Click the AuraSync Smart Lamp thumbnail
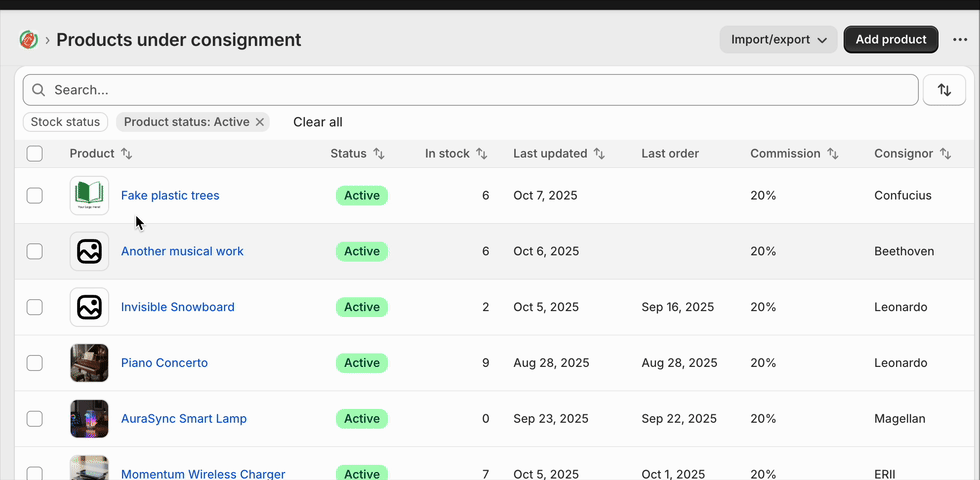The image size is (980, 480). coord(89,419)
